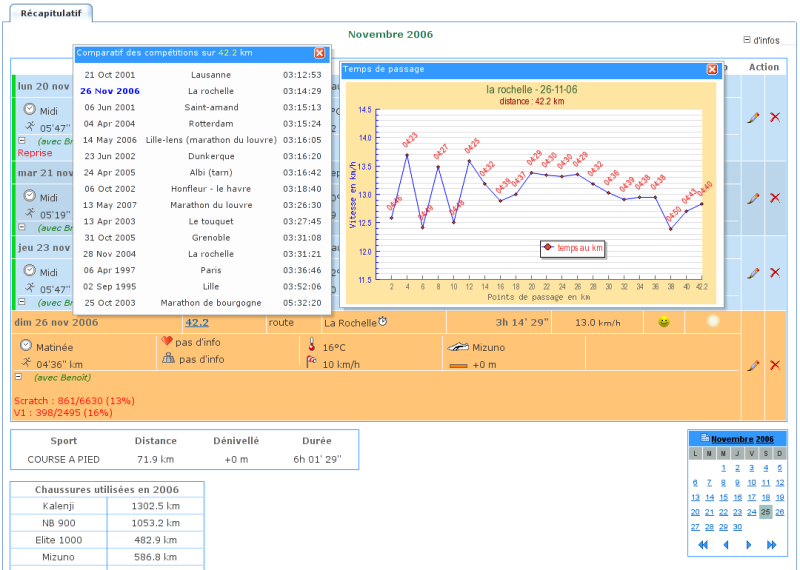
Task: Click the clock icon in lun 20 nov Midi row
Action: pos(30,109)
